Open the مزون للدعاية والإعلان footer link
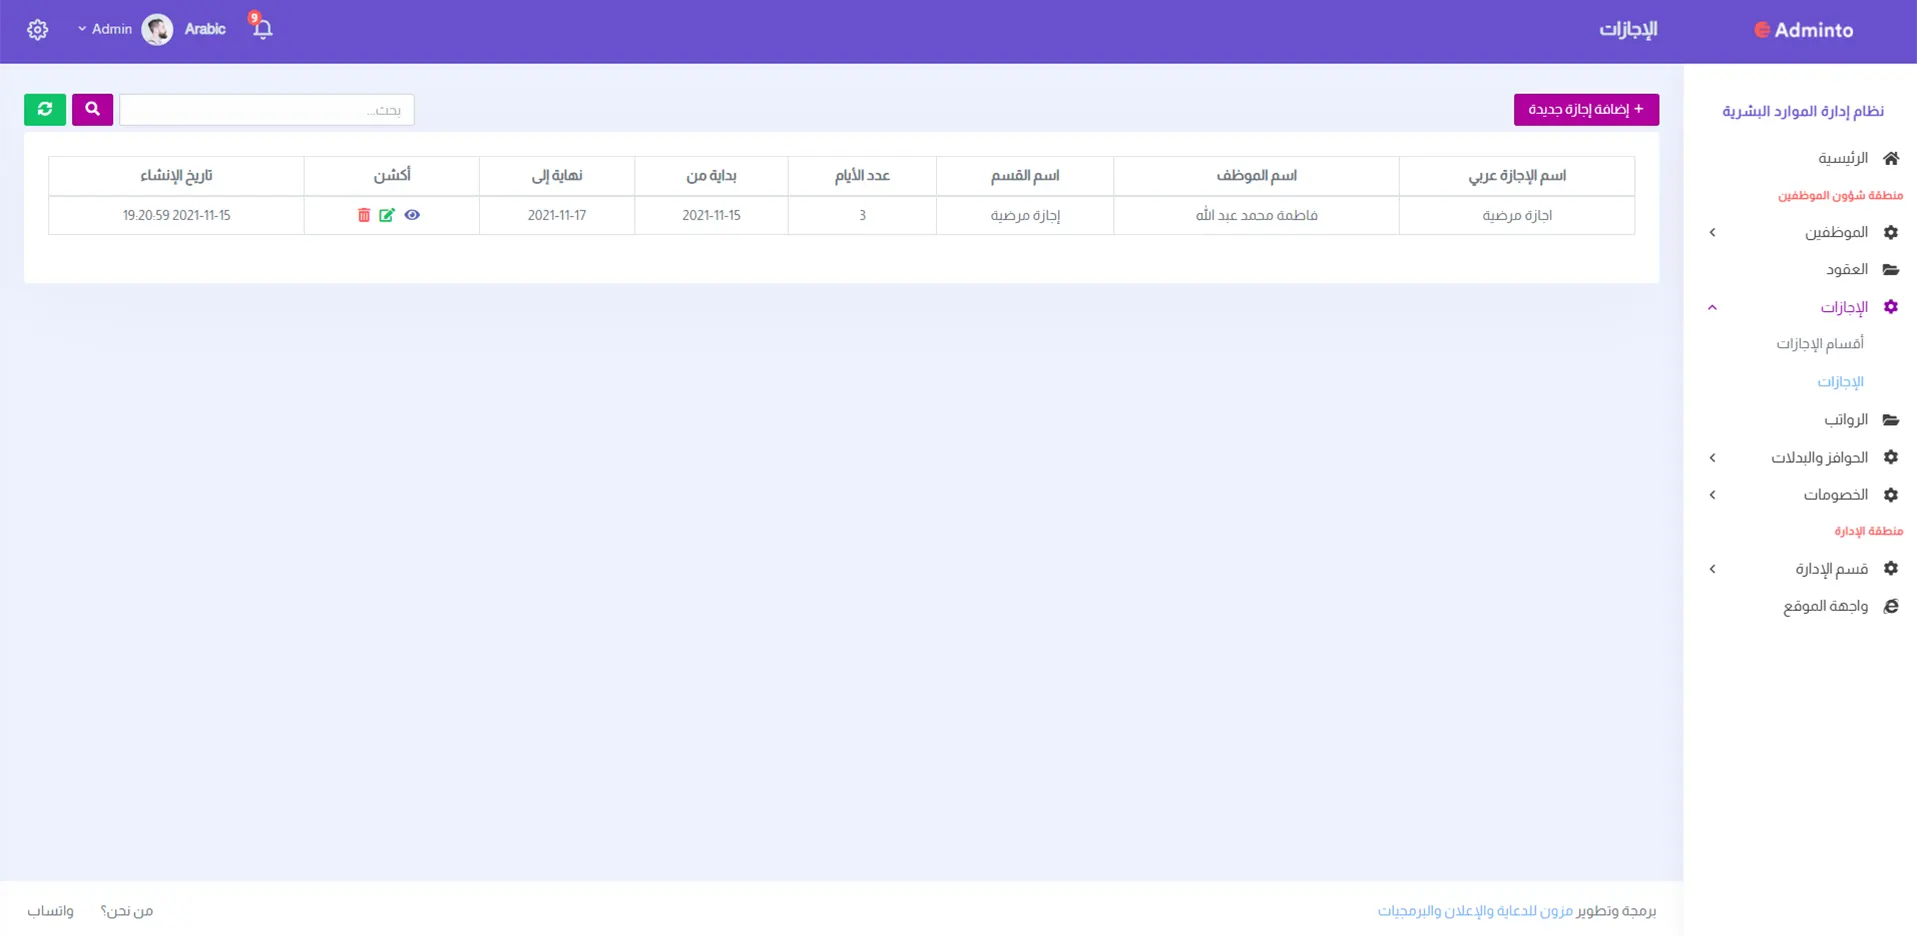 pyautogui.click(x=1475, y=911)
